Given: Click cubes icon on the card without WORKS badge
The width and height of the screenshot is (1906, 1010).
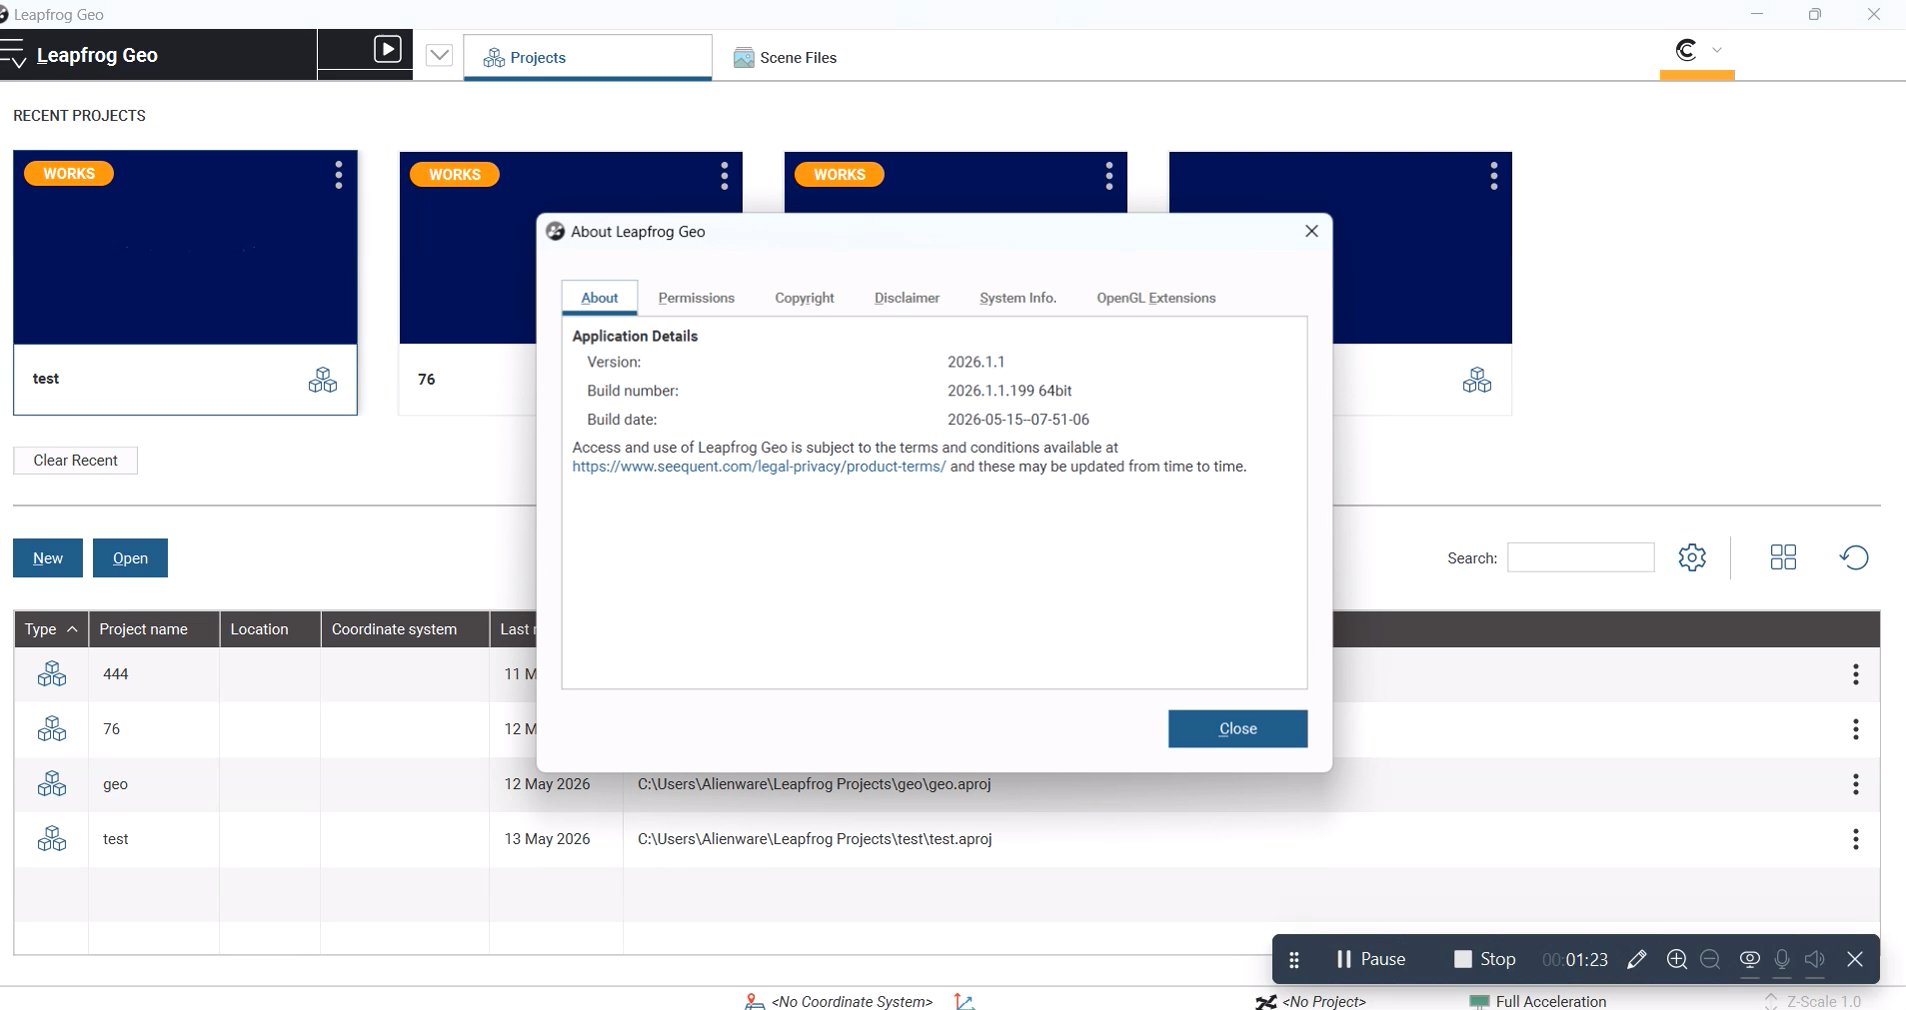Looking at the screenshot, I should pos(1477,380).
